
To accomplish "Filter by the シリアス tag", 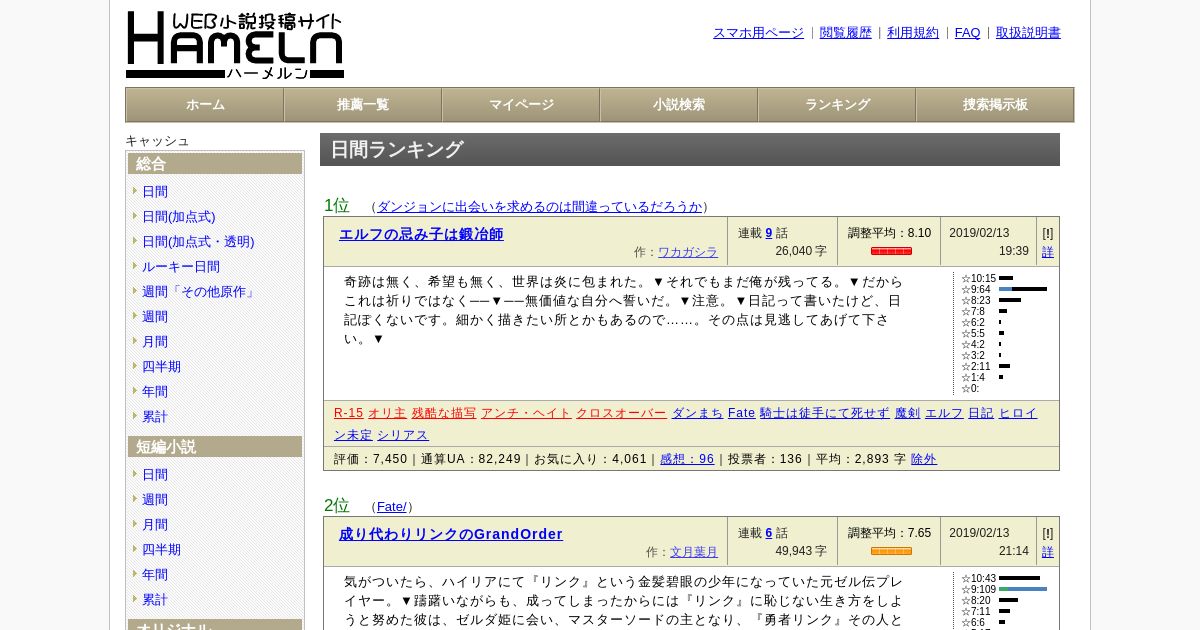I will (403, 435).
